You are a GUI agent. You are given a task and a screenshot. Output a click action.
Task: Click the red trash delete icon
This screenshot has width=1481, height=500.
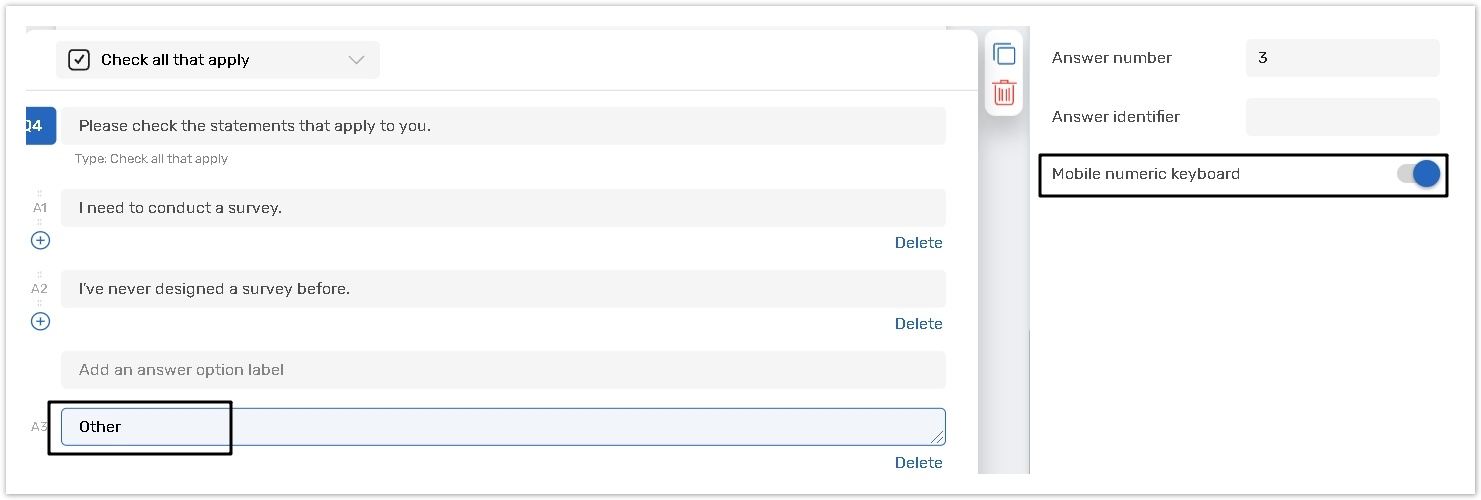(1004, 93)
